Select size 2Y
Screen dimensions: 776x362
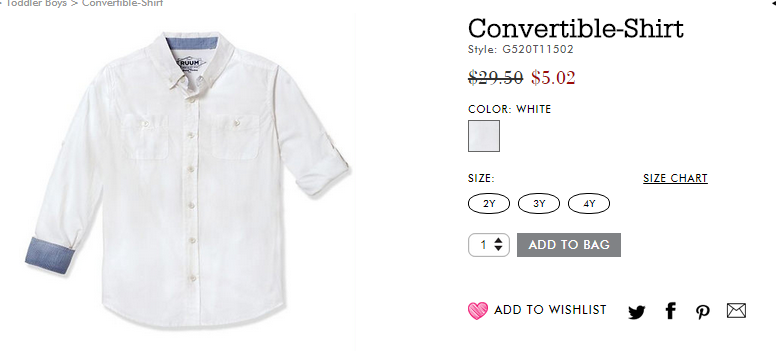tap(489, 204)
